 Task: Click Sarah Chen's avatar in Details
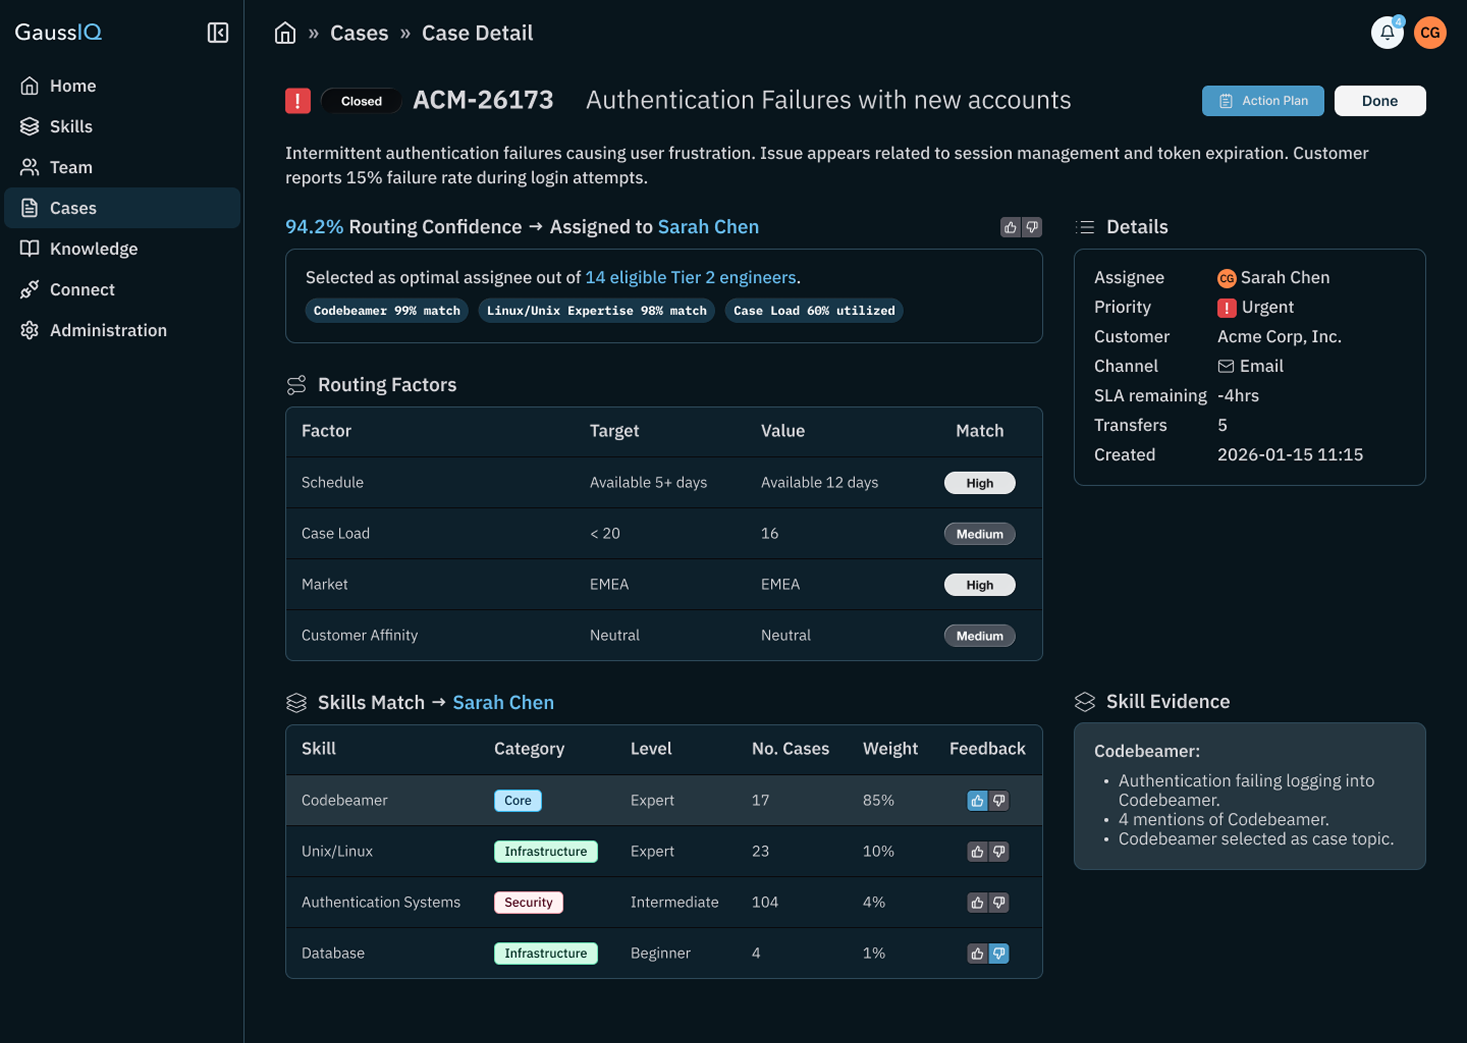click(1227, 279)
